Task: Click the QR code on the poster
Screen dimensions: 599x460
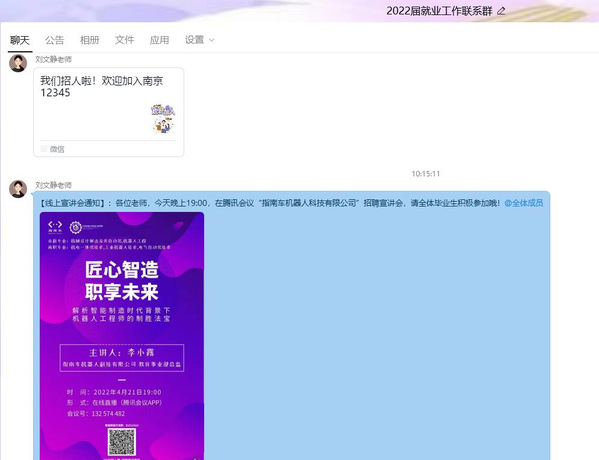Action: [x=122, y=442]
